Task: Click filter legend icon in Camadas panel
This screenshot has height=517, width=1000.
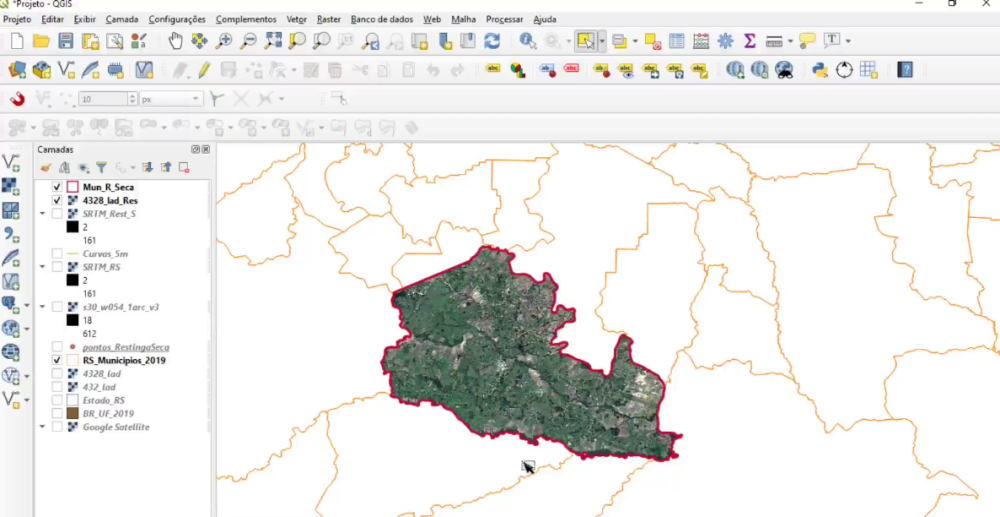Action: click(101, 168)
